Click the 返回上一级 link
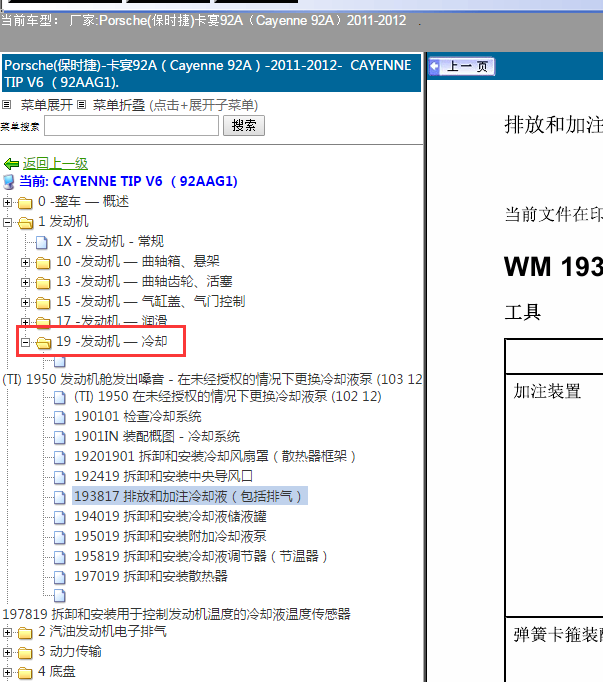Screen dimensions: 603x682 (x=55, y=164)
